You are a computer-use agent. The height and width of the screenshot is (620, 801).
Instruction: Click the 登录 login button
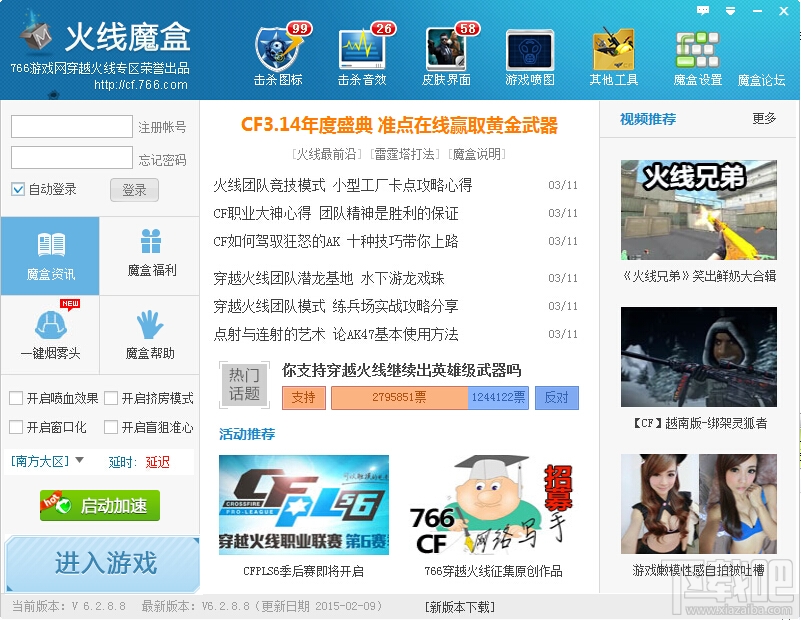coord(134,190)
